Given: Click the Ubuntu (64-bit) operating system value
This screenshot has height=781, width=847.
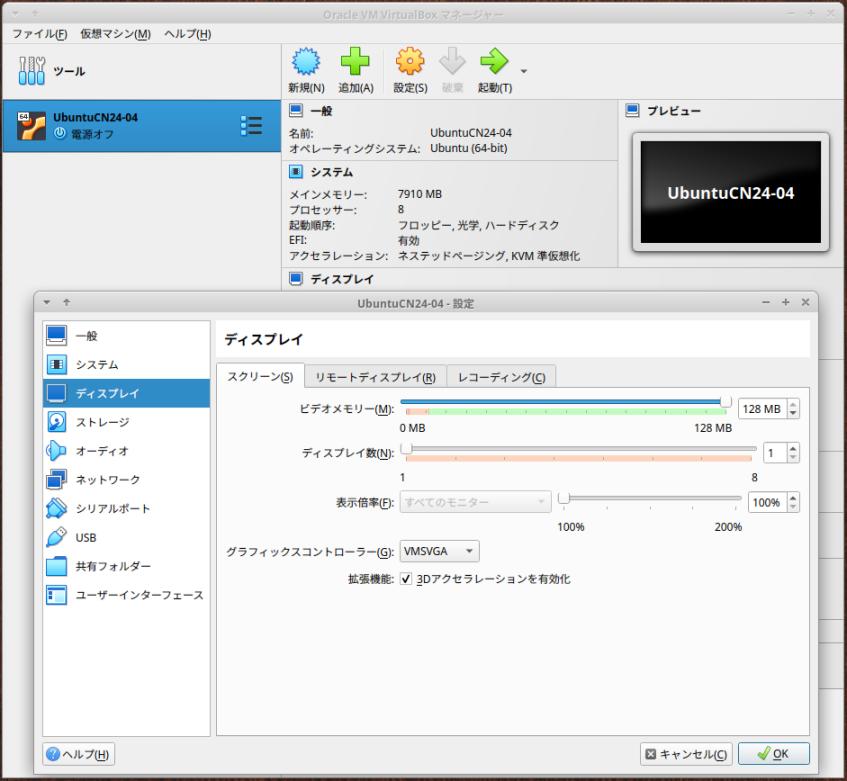Looking at the screenshot, I should point(469,148).
